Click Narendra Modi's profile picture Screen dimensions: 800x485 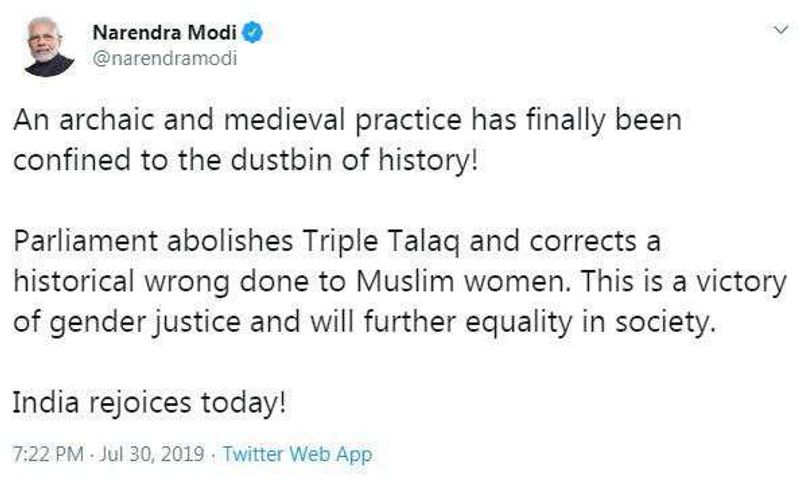pyautogui.click(x=47, y=45)
